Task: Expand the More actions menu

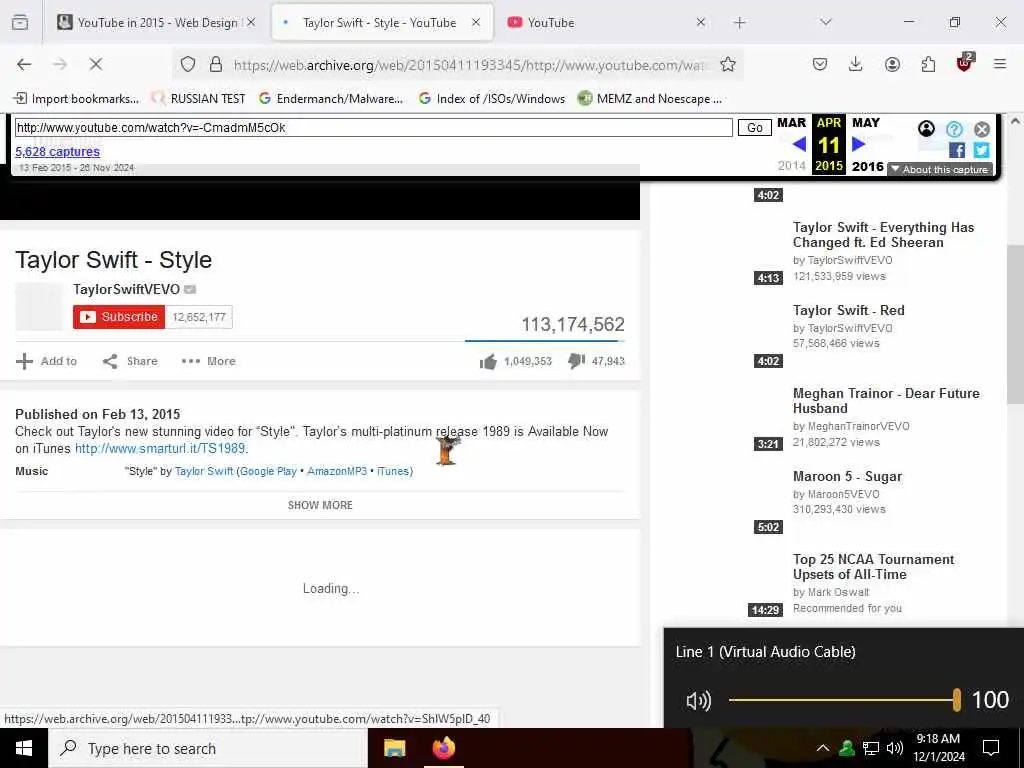Action: (208, 361)
